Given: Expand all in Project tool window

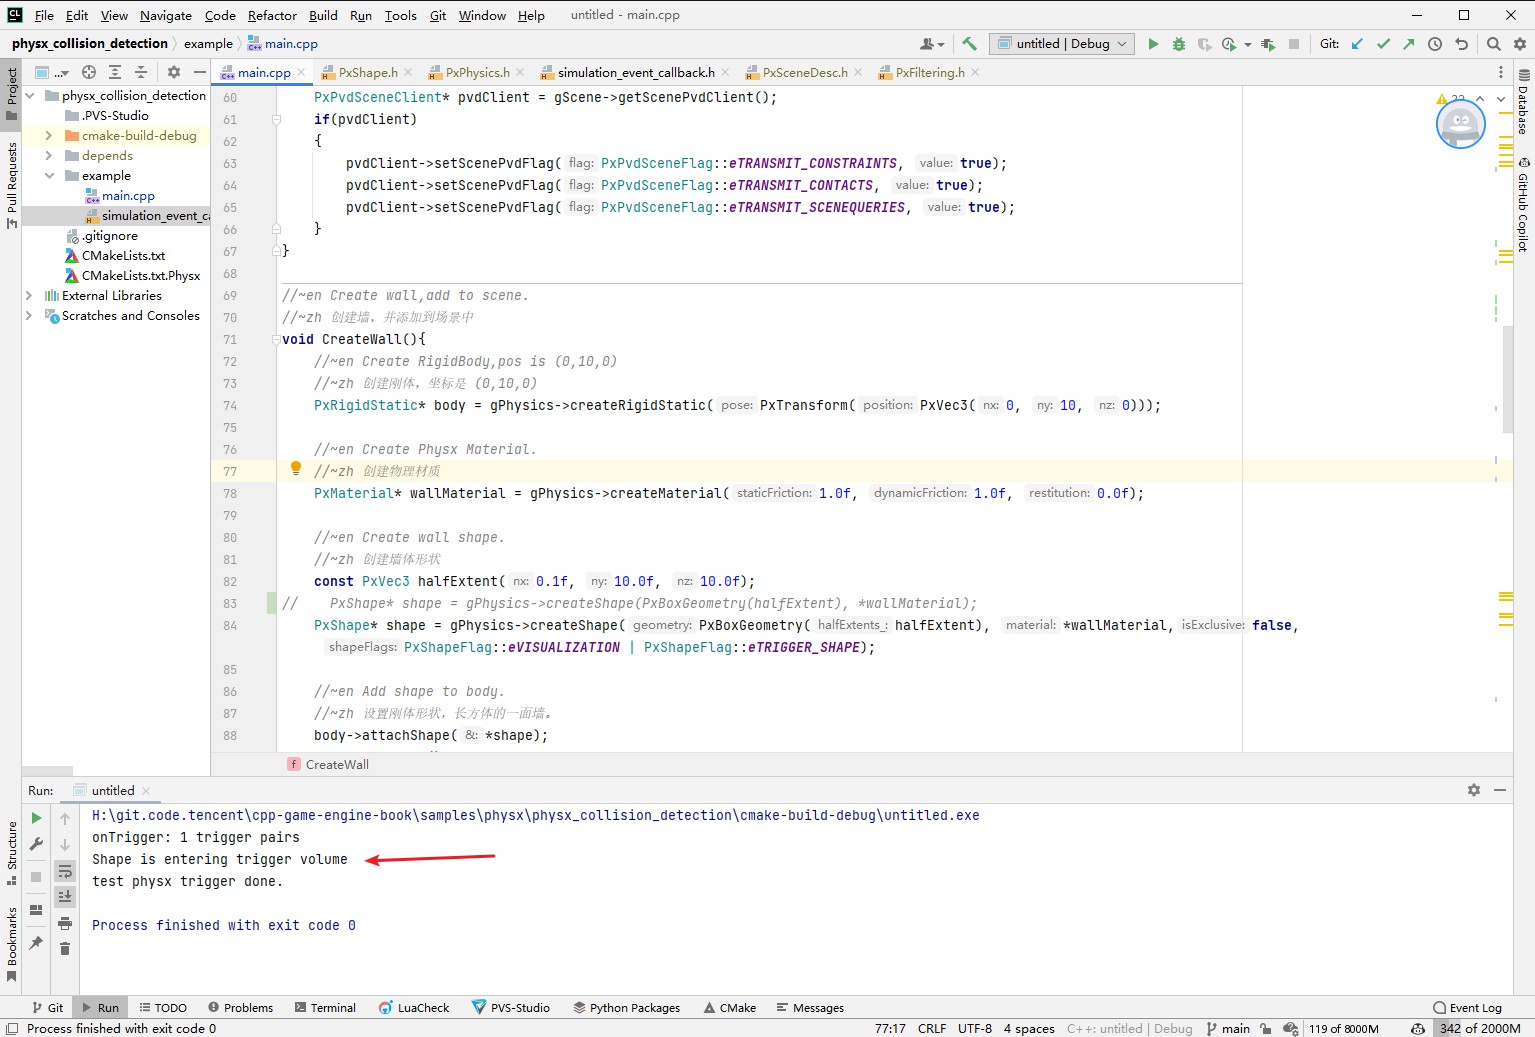Looking at the screenshot, I should (x=115, y=72).
